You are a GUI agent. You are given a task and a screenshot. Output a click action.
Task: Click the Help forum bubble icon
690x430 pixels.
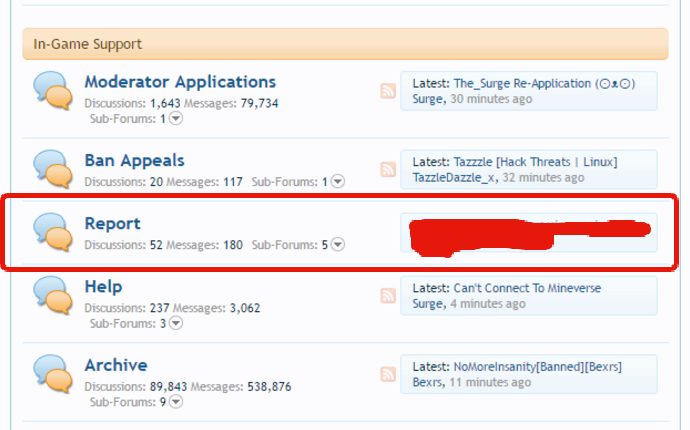53,295
